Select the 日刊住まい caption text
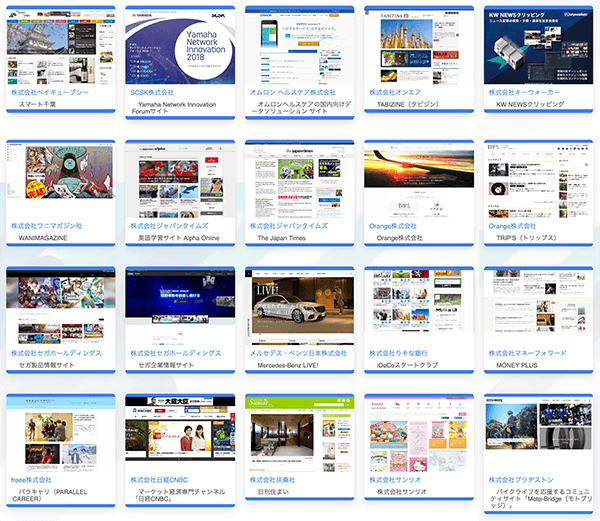The height and width of the screenshot is (521, 600). [x=273, y=492]
